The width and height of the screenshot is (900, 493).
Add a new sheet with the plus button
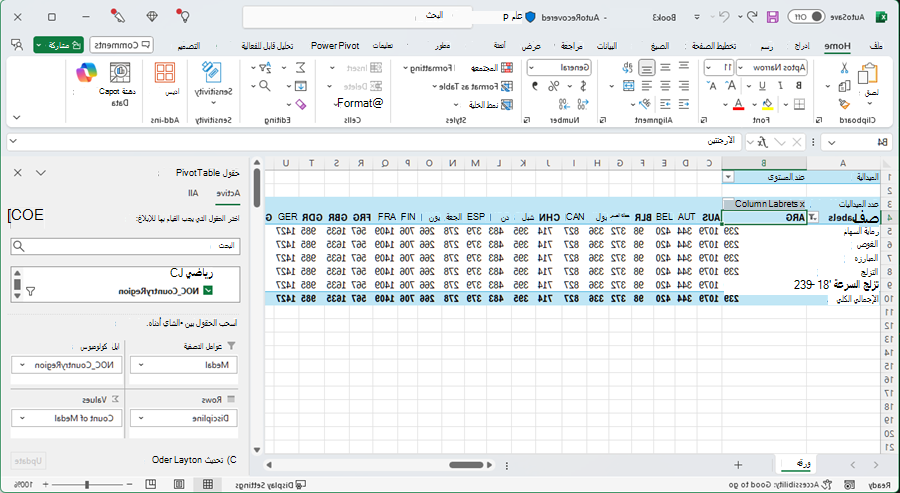[x=738, y=465]
